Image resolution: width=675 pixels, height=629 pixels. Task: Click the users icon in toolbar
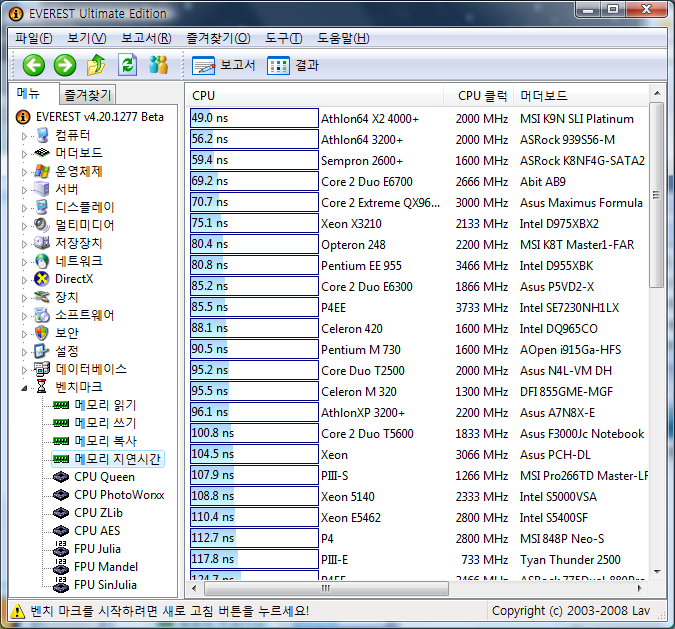coord(159,65)
